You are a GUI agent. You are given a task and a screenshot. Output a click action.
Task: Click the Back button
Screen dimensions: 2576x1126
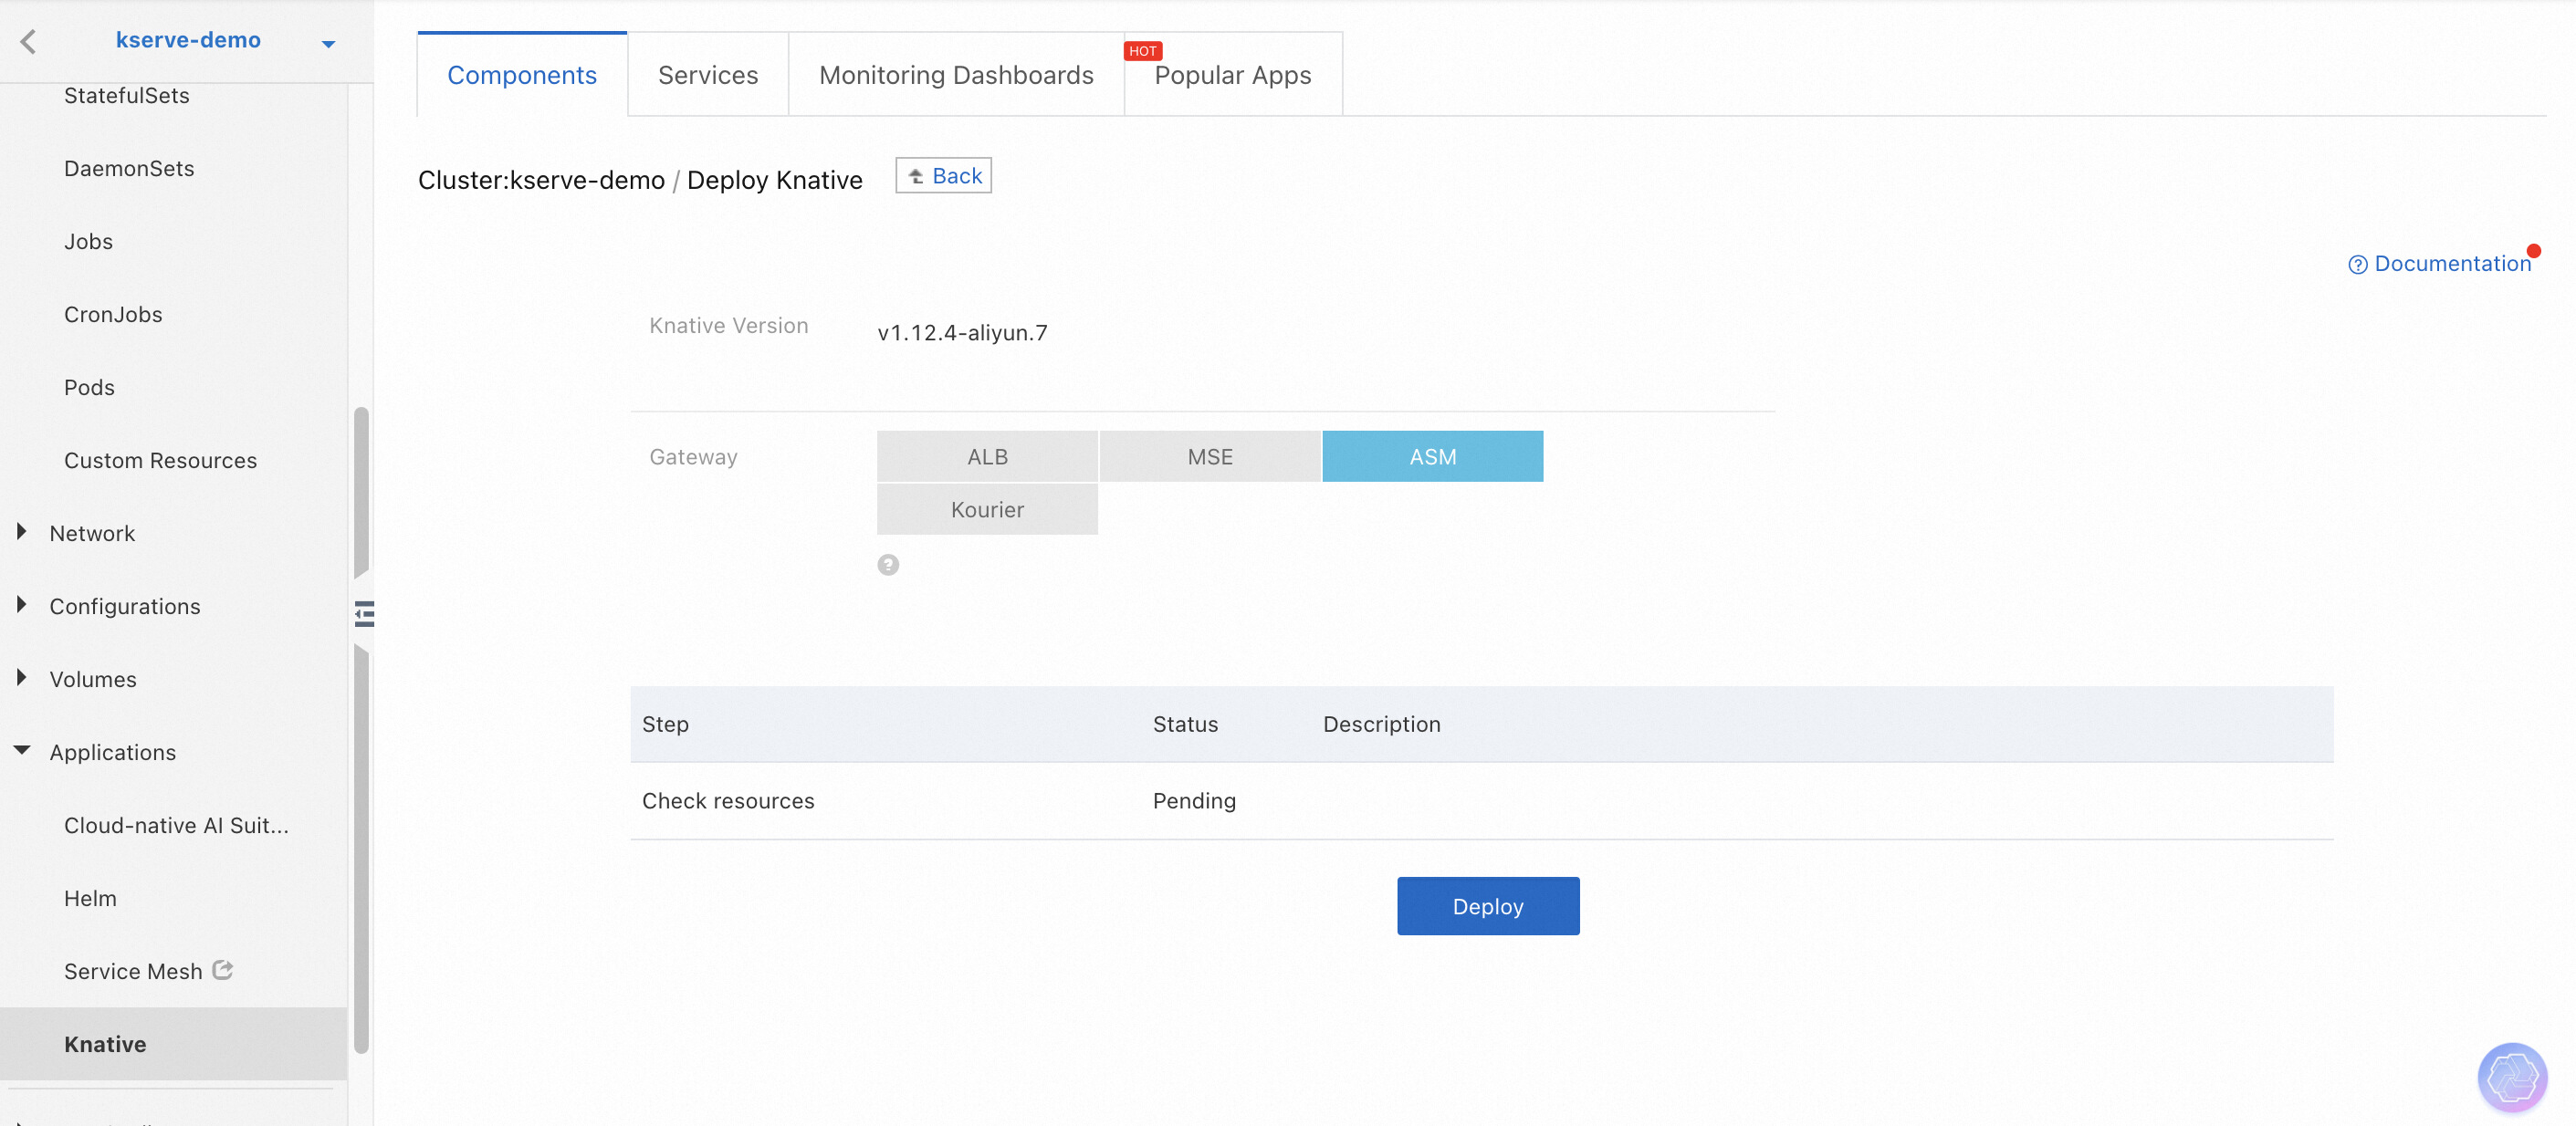943,176
